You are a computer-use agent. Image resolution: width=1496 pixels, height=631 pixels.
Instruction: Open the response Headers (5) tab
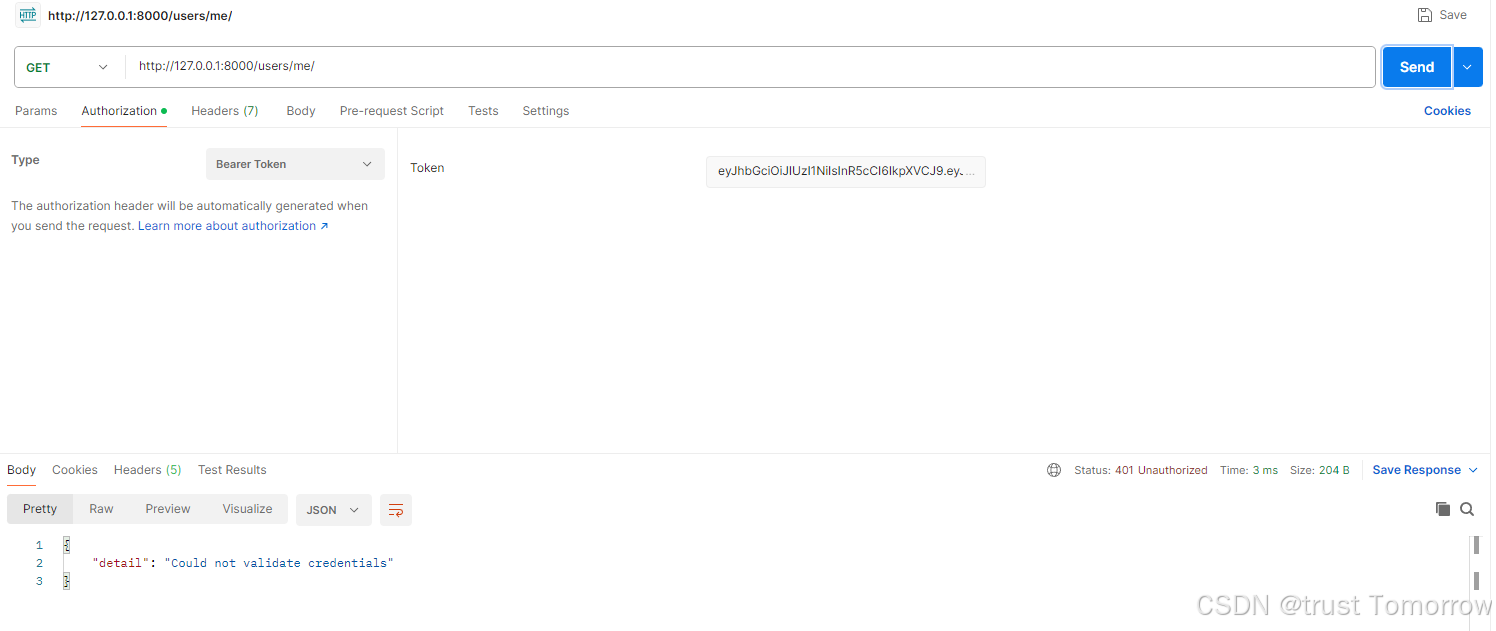coord(148,470)
